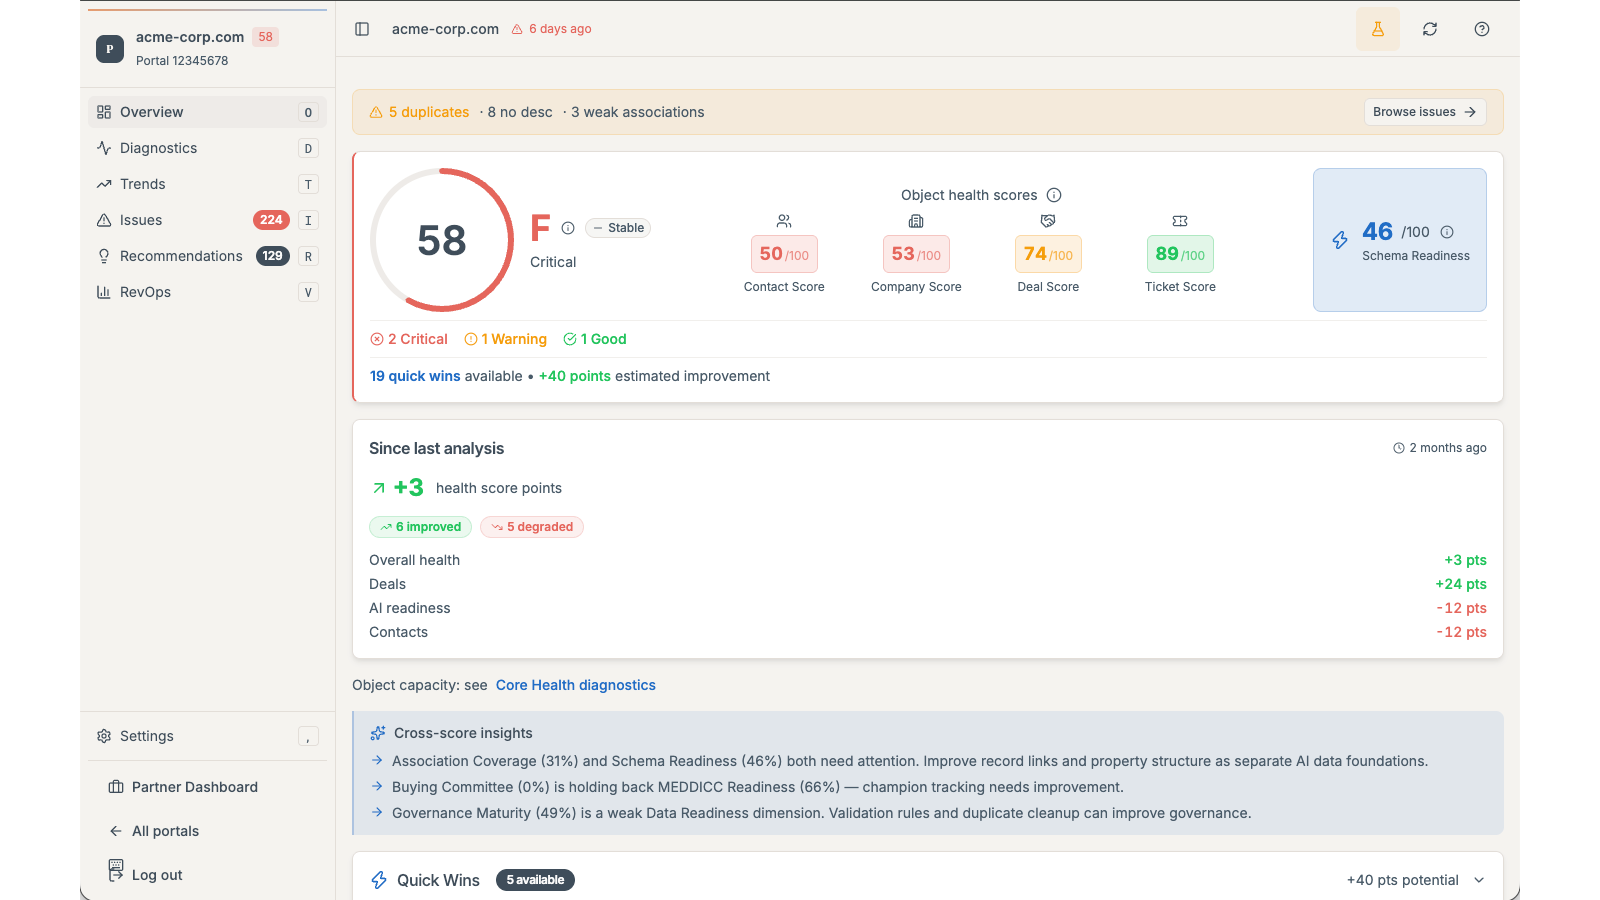Click the AI readiness row label
The image size is (1600, 900).
tap(410, 608)
